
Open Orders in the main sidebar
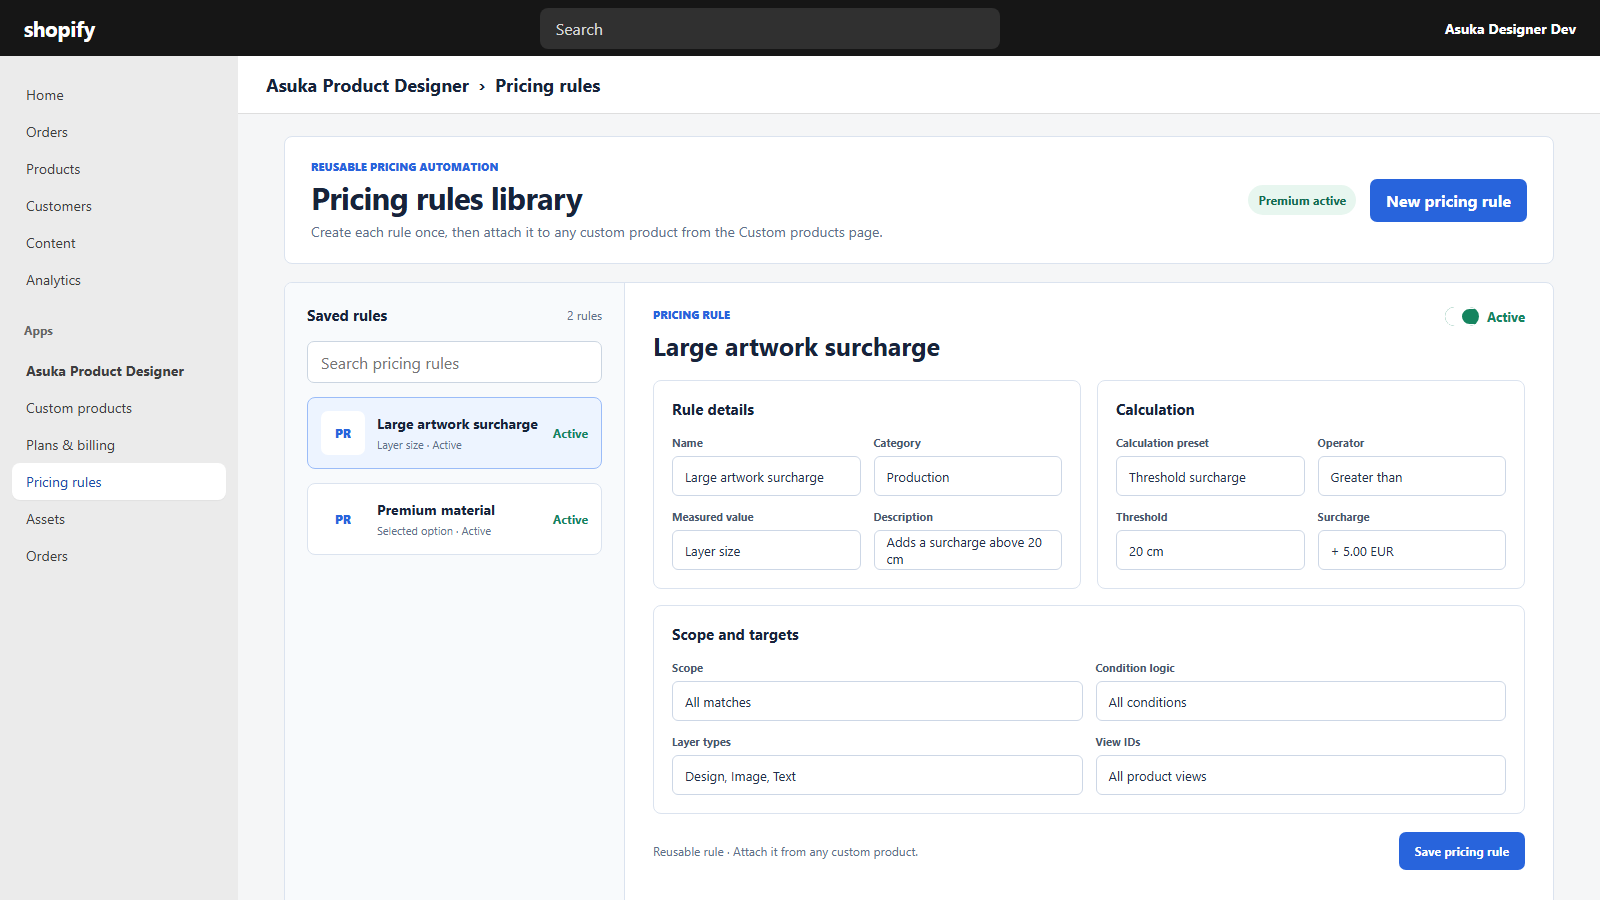[119, 132]
